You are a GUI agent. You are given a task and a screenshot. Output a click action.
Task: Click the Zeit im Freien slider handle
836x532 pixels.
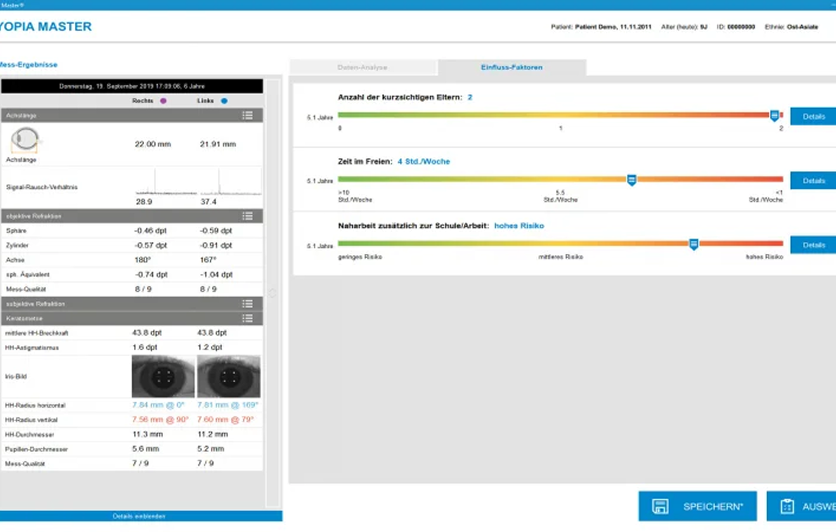tap(631, 180)
